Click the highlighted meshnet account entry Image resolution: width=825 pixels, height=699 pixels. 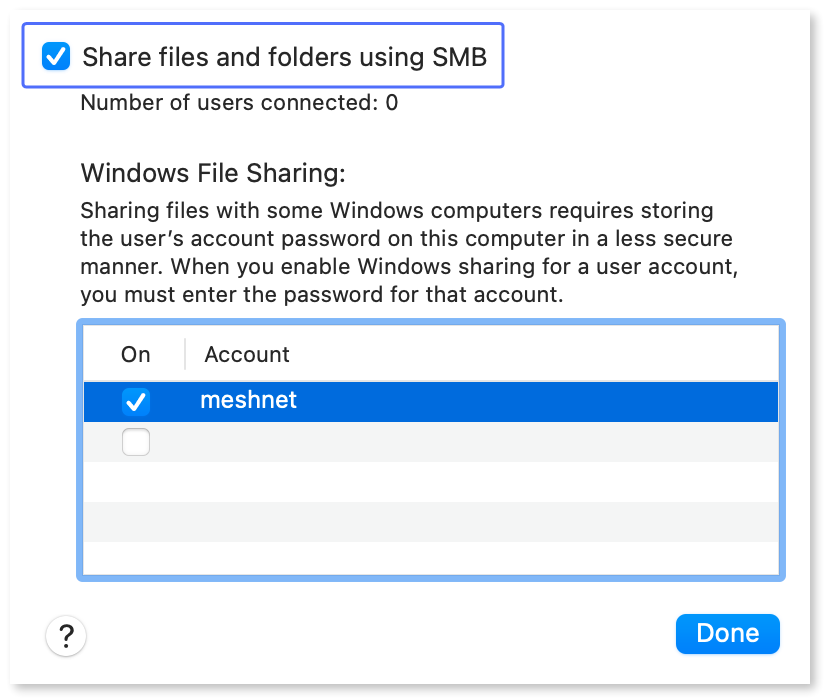coord(248,400)
